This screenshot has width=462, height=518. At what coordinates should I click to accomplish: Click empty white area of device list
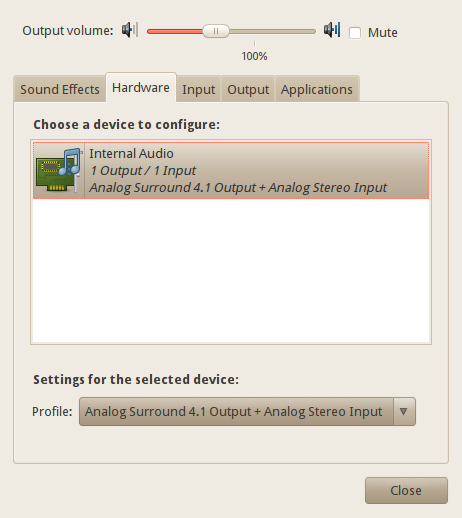point(231,271)
